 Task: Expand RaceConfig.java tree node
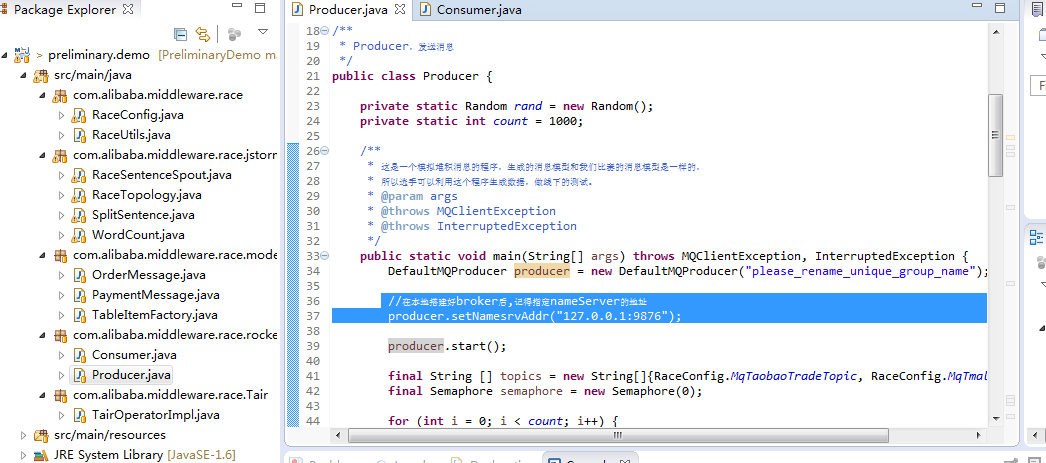click(x=62, y=115)
